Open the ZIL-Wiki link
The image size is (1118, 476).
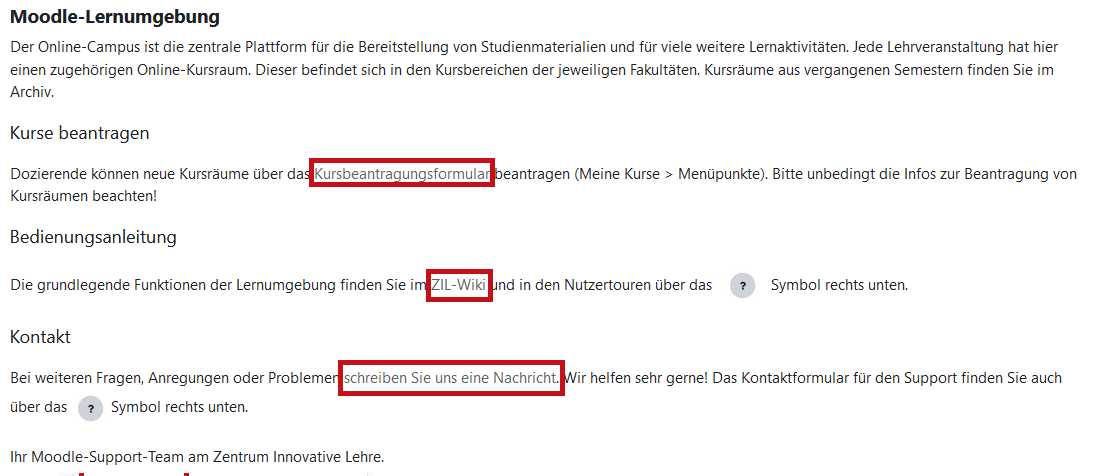(x=459, y=286)
